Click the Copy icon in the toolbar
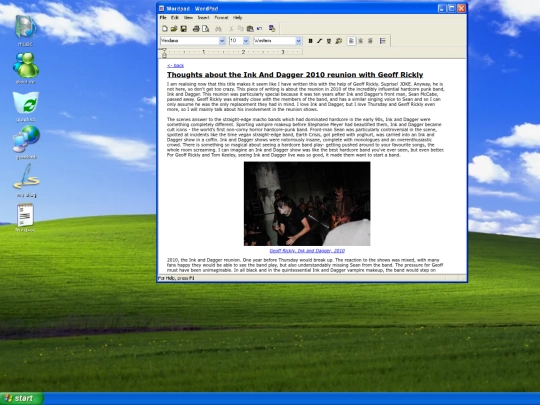The height and width of the screenshot is (405, 540). point(241,29)
